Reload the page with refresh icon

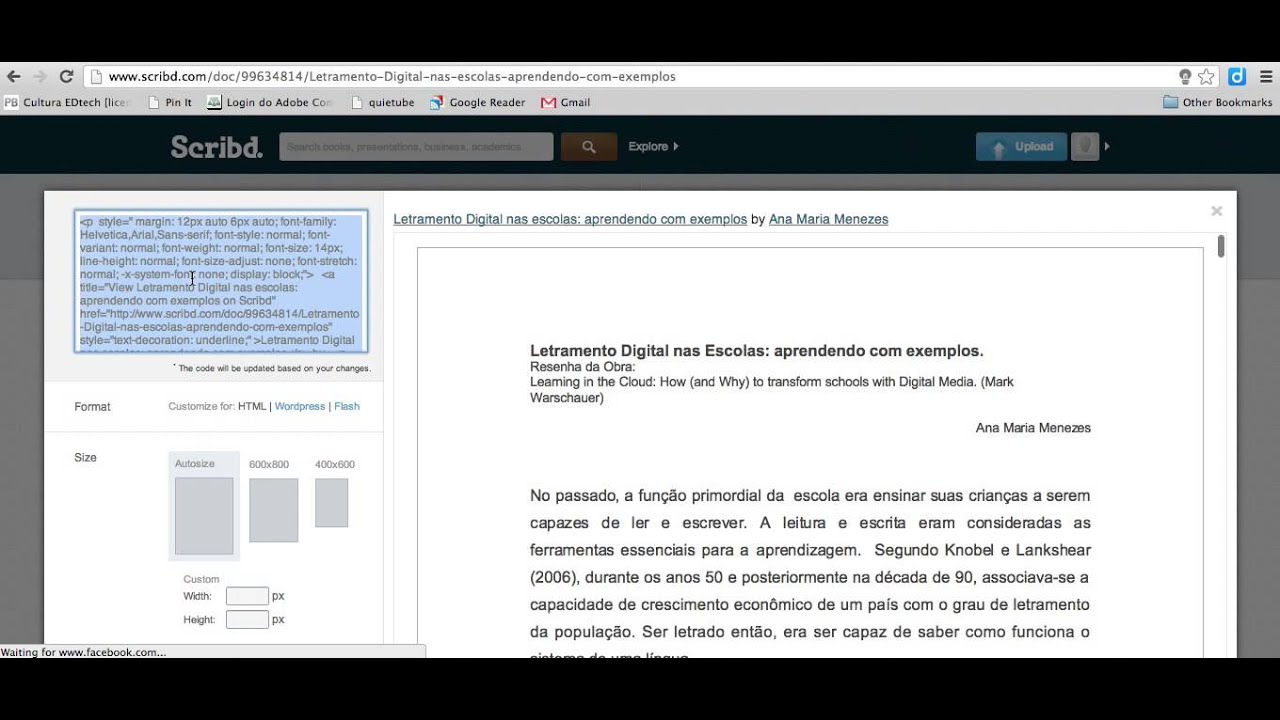pyautogui.click(x=66, y=76)
